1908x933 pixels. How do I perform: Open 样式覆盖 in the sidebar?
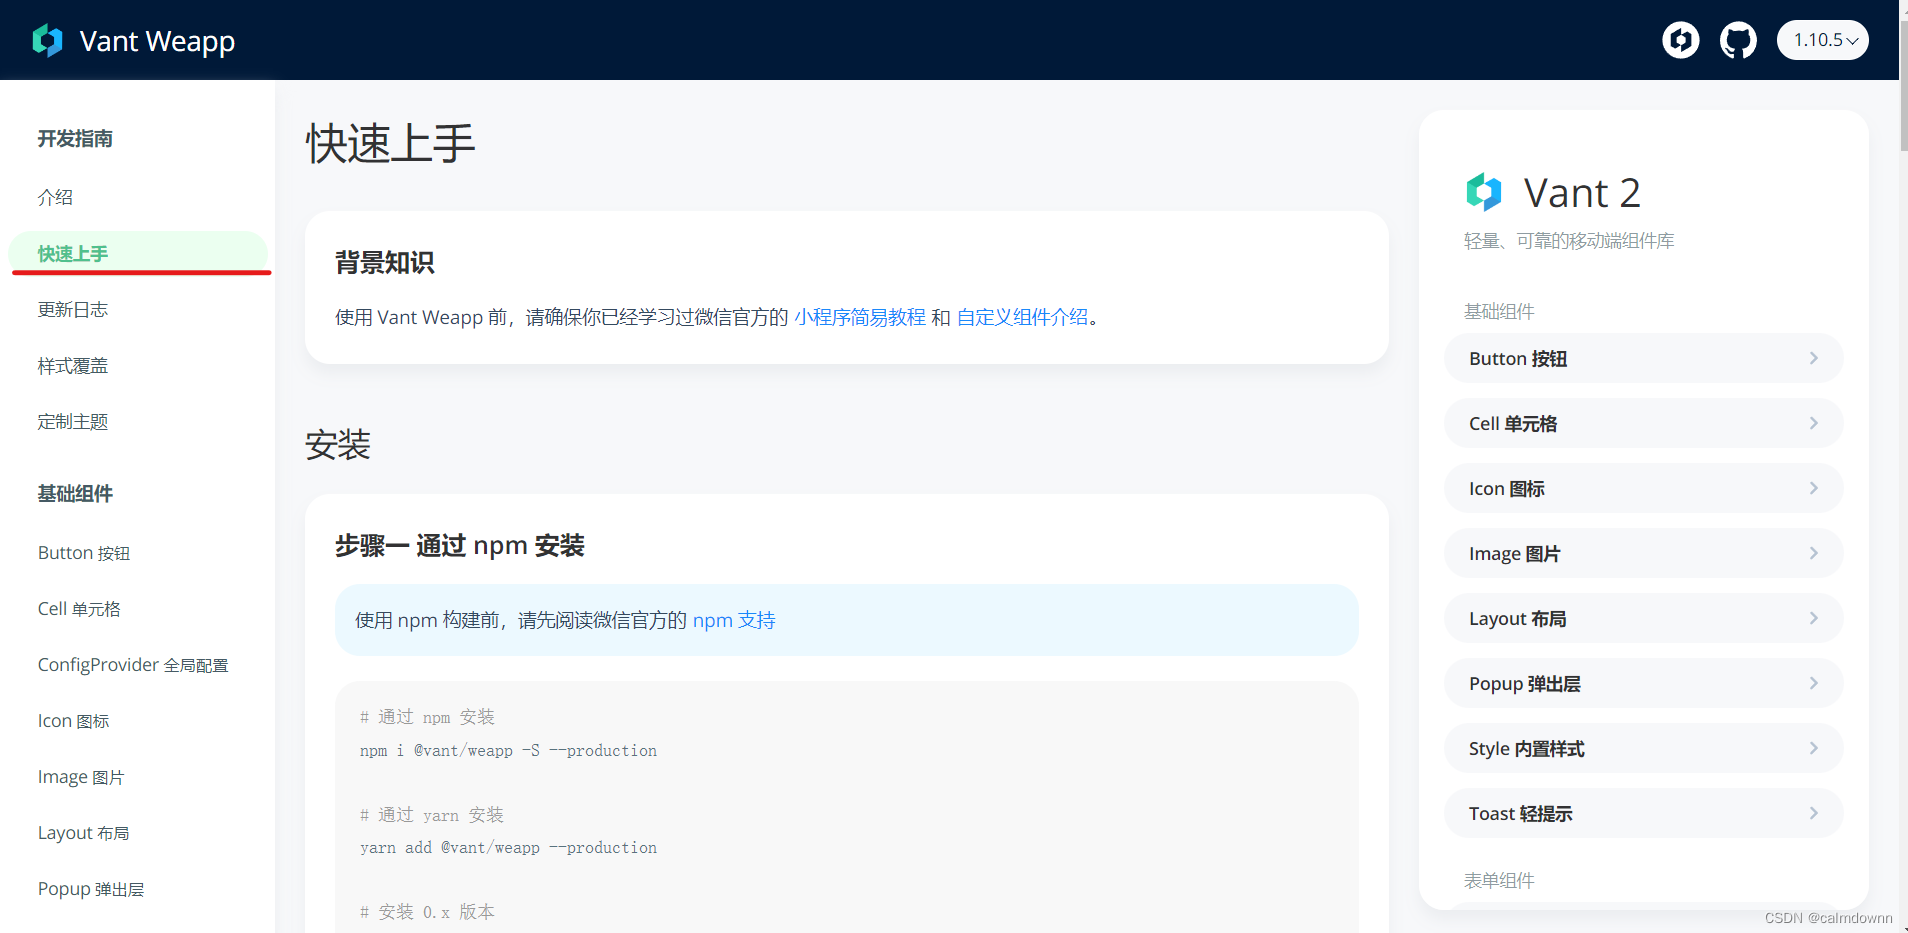coord(73,365)
